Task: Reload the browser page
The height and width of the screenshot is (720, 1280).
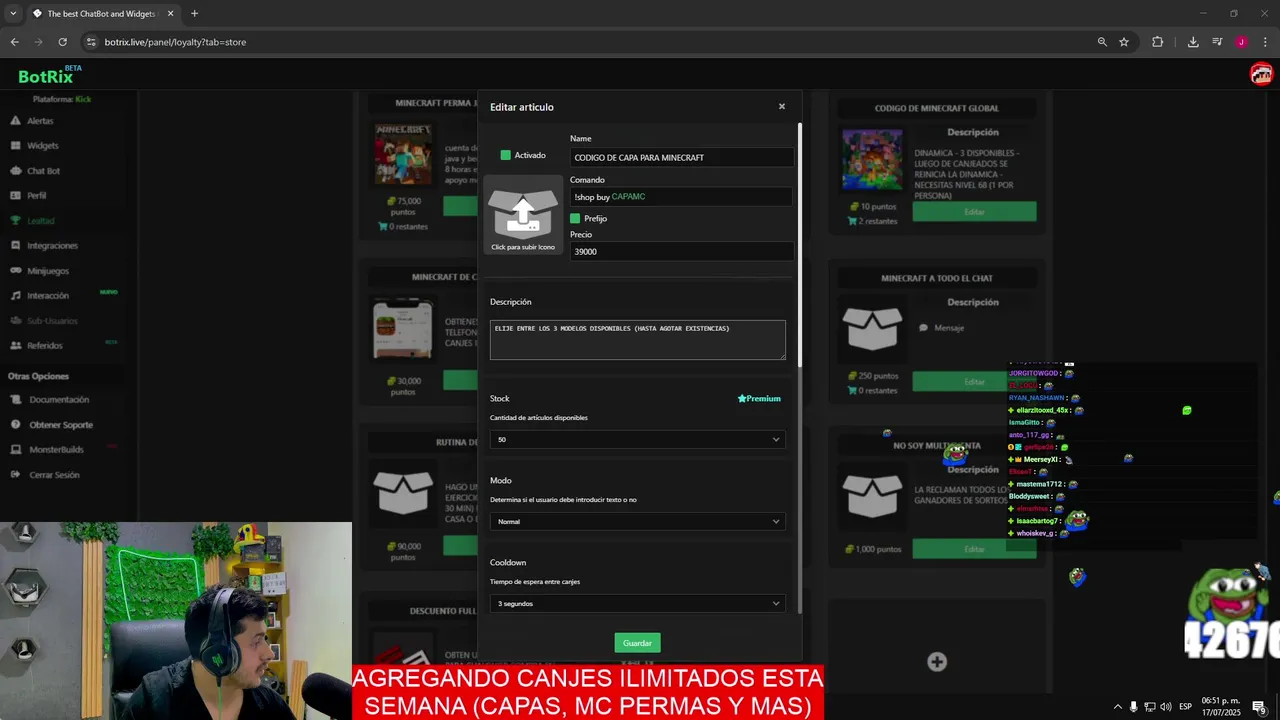Action: click(x=62, y=42)
